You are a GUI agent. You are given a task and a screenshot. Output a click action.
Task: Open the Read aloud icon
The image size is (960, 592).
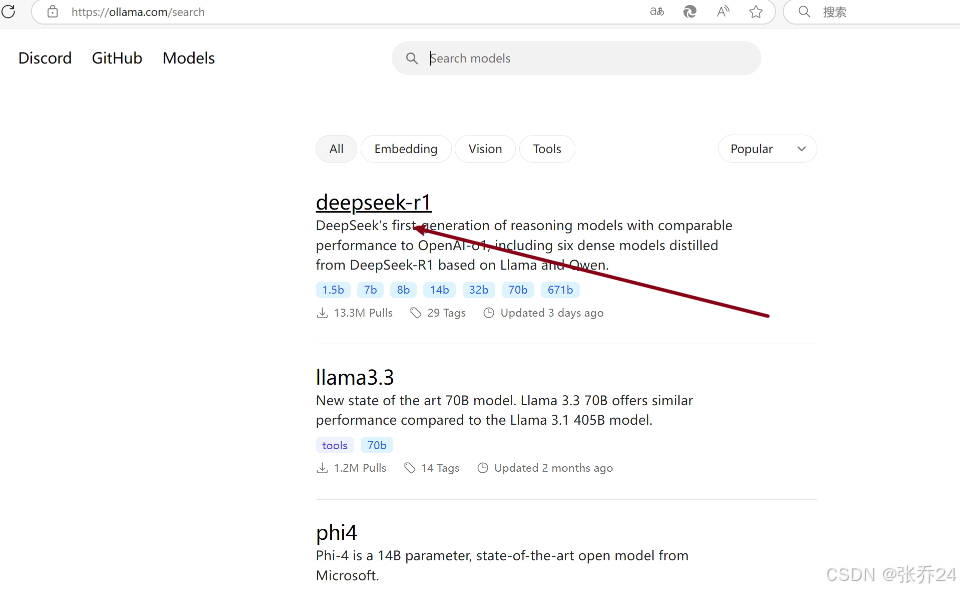coord(723,12)
